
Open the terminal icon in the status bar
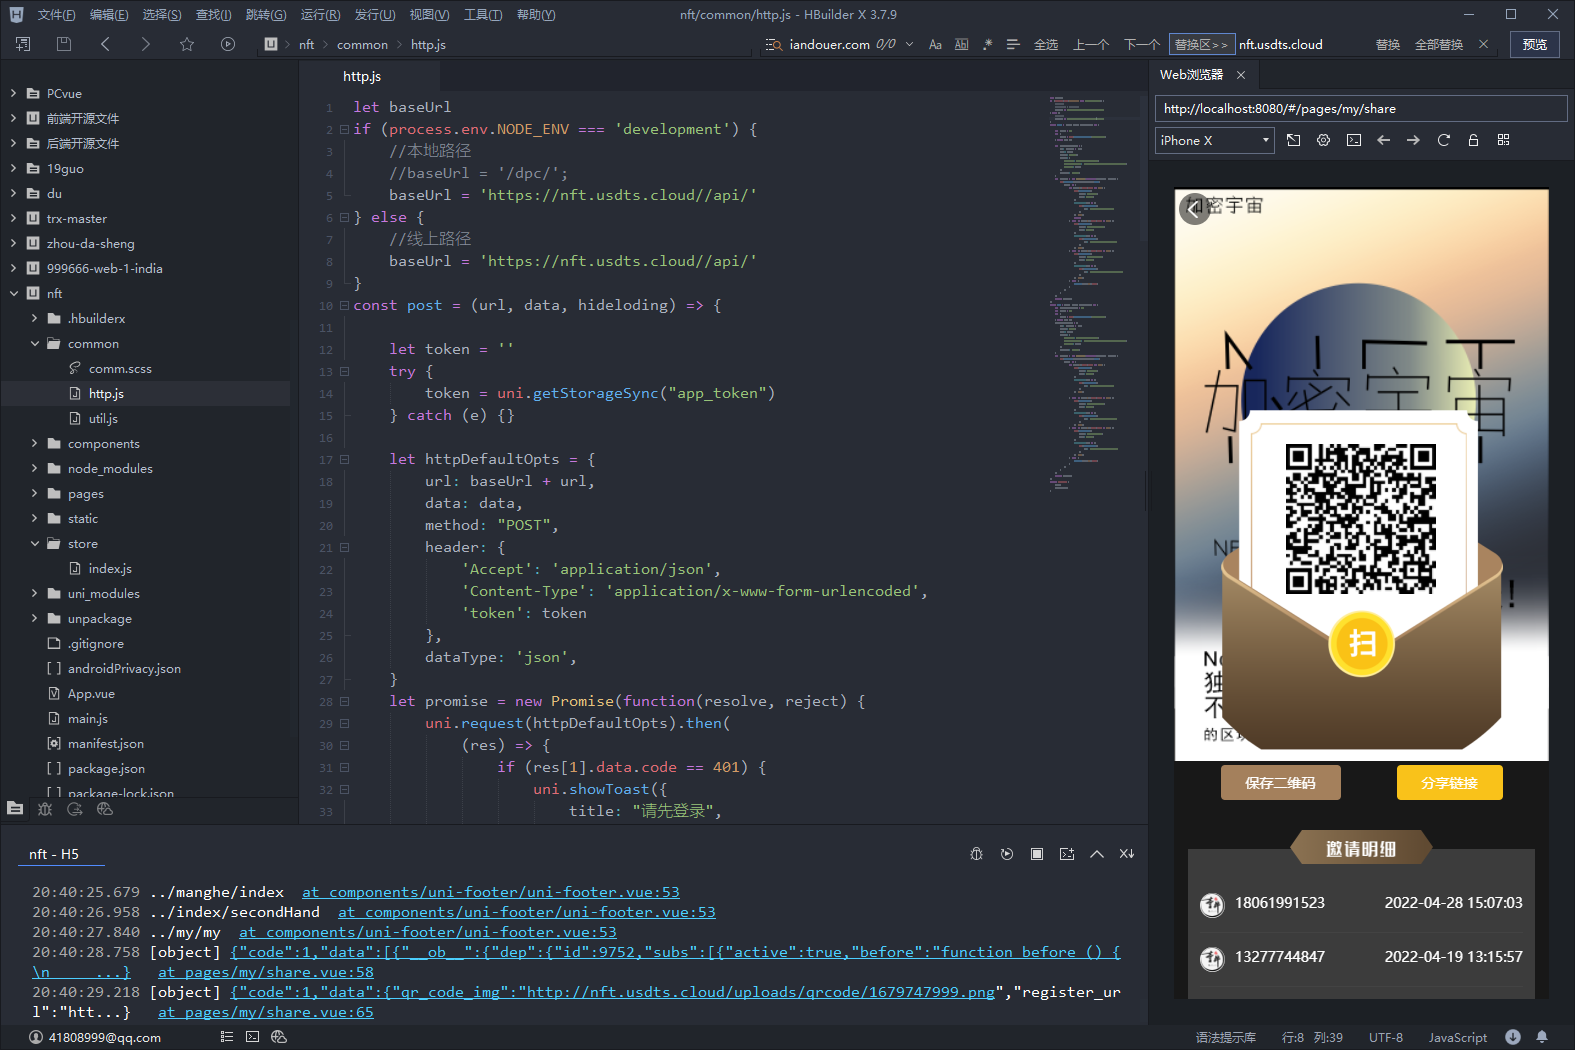pyautogui.click(x=253, y=1037)
